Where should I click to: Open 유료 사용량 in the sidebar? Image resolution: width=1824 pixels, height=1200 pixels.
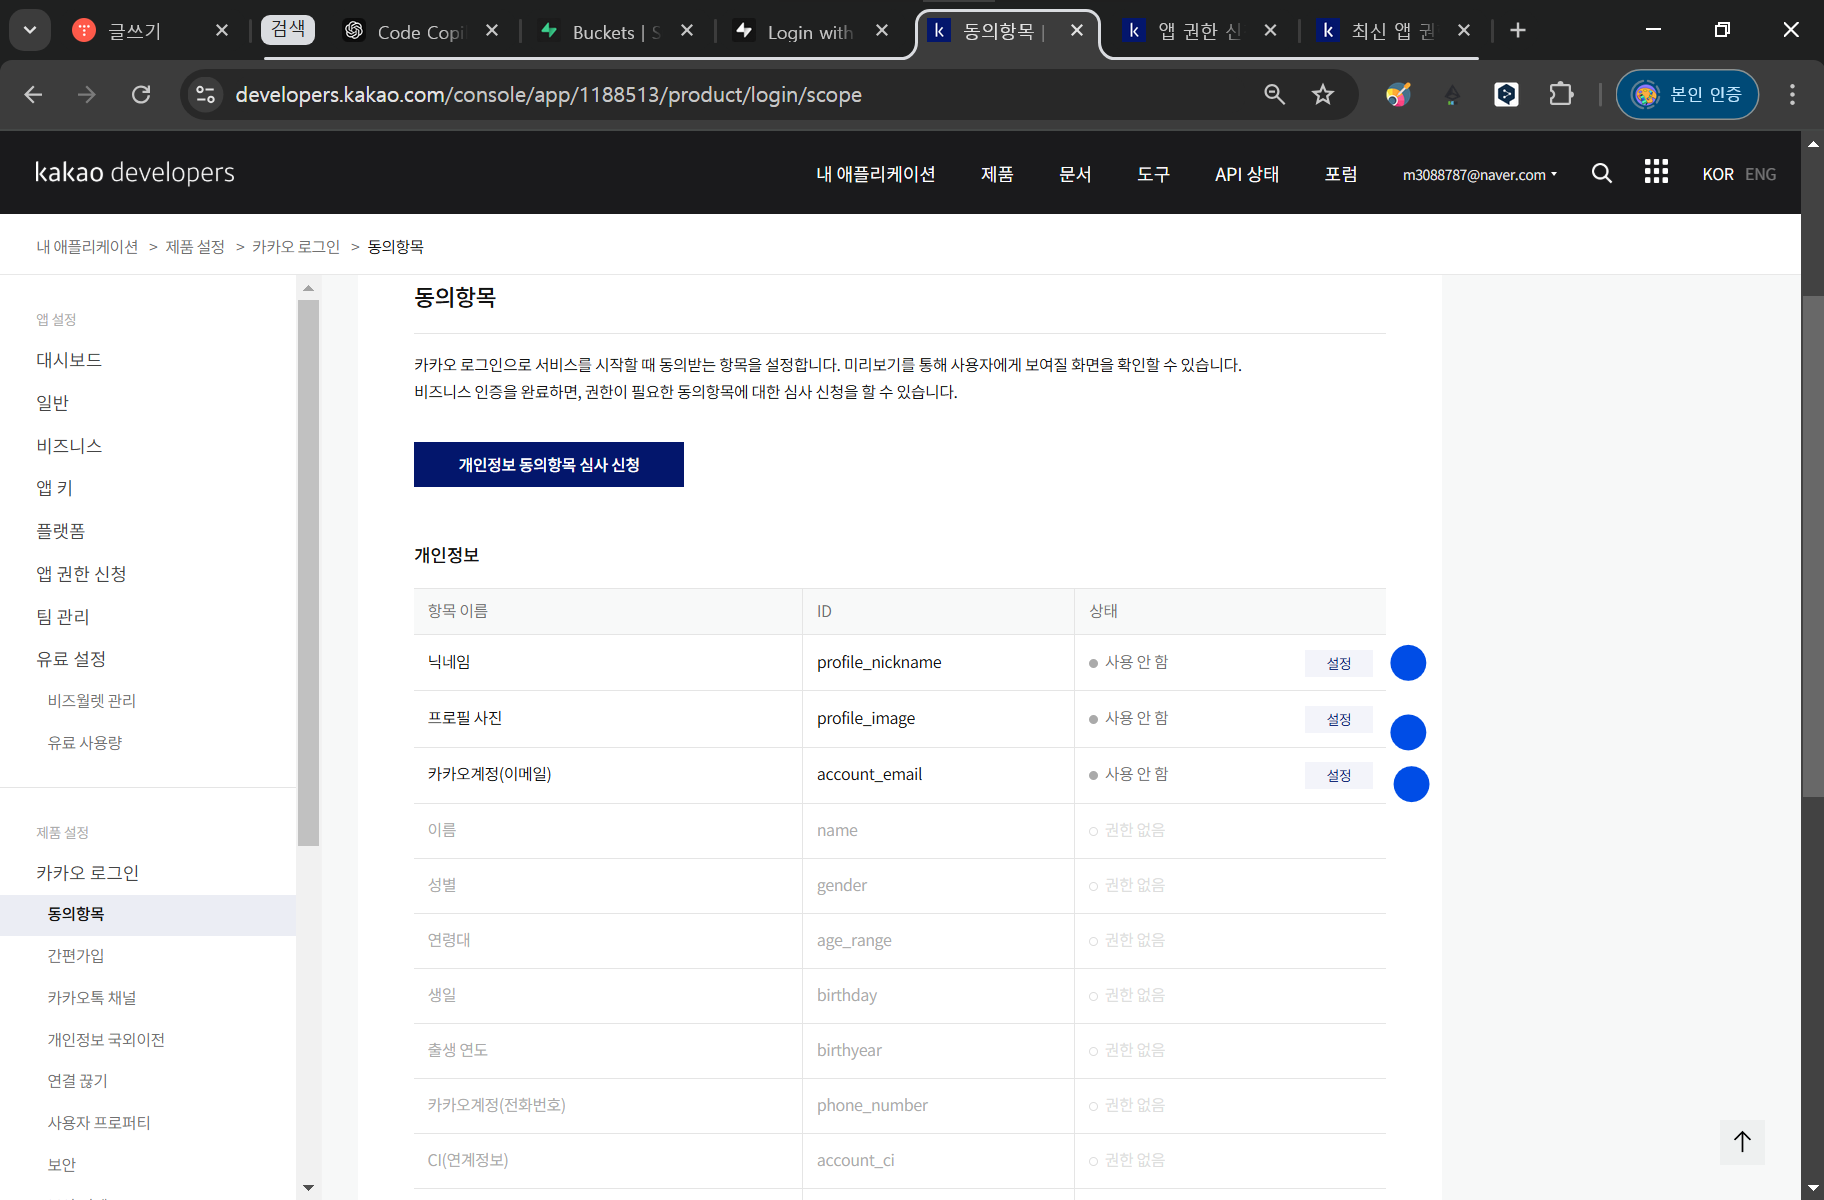pyautogui.click(x=85, y=743)
